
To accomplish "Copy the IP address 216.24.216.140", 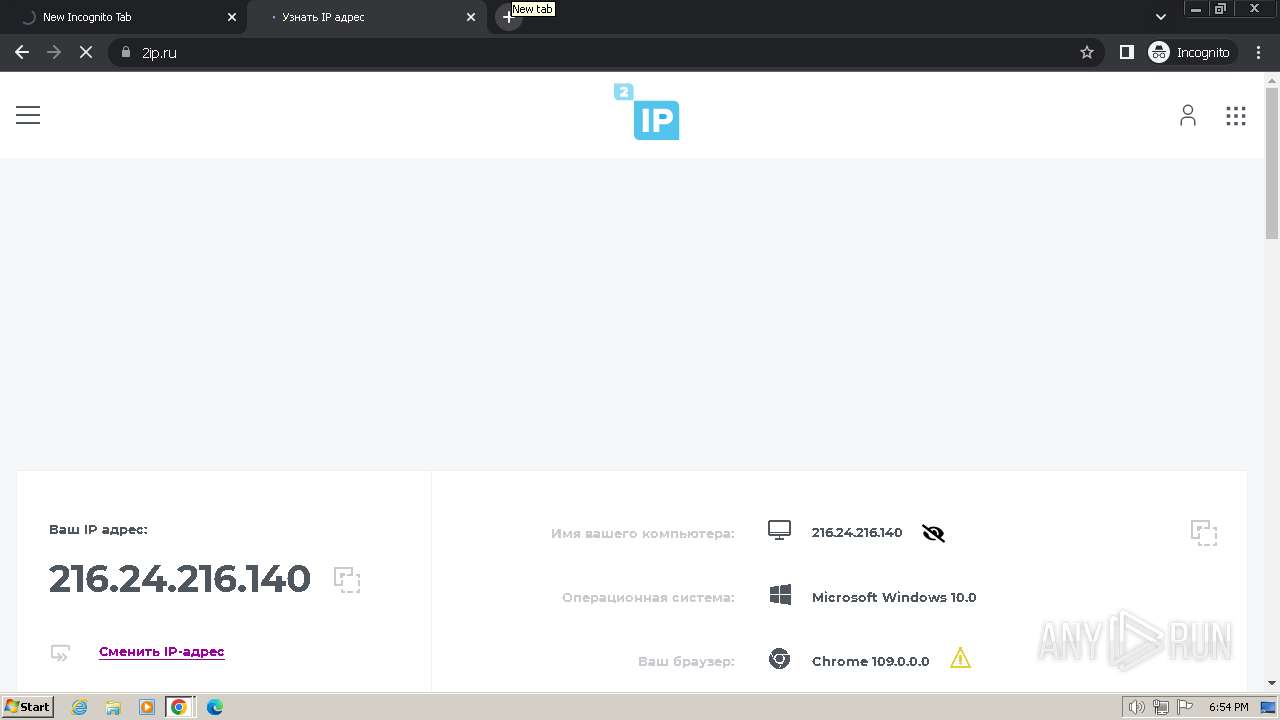I will pos(347,580).
